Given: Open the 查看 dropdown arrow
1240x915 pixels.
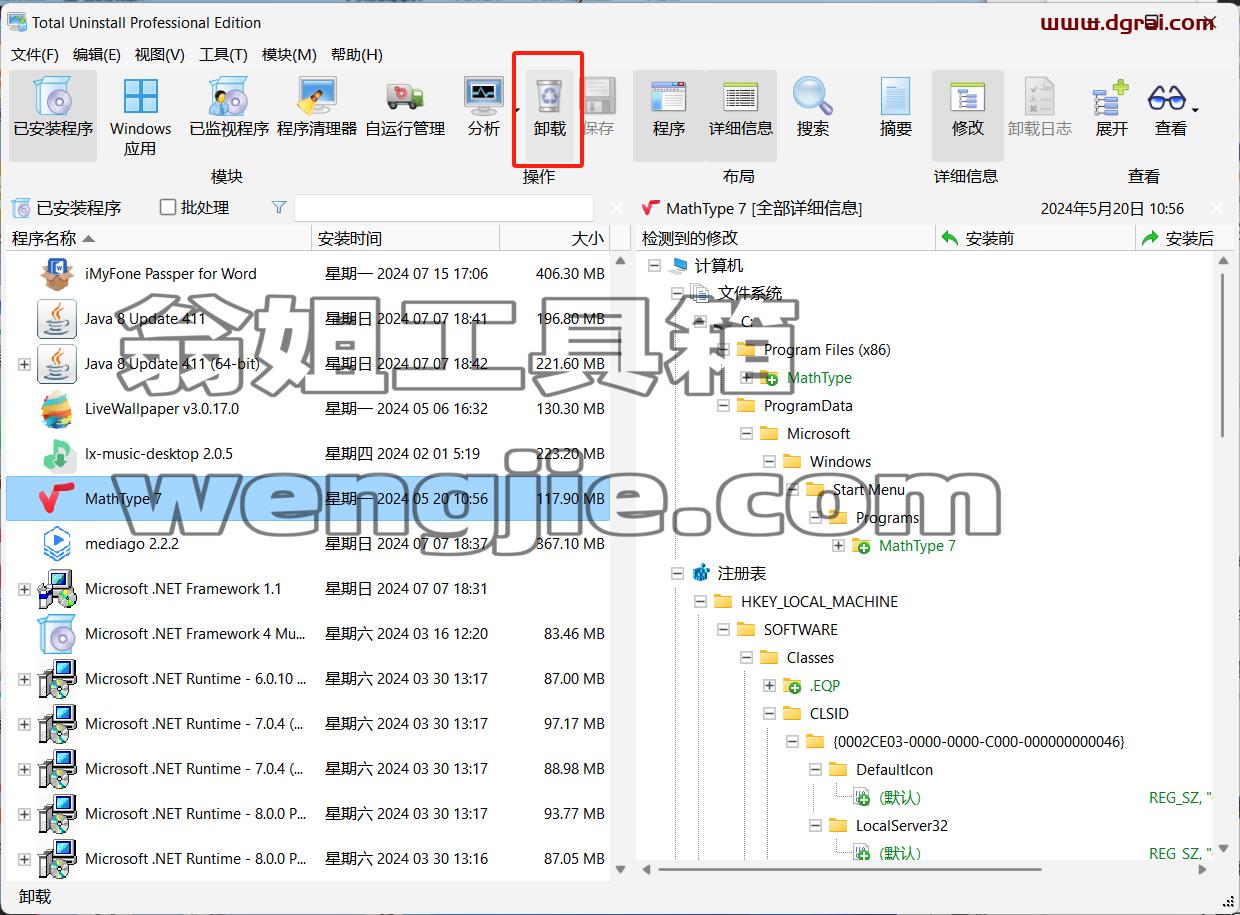Looking at the screenshot, I should (x=1195, y=109).
